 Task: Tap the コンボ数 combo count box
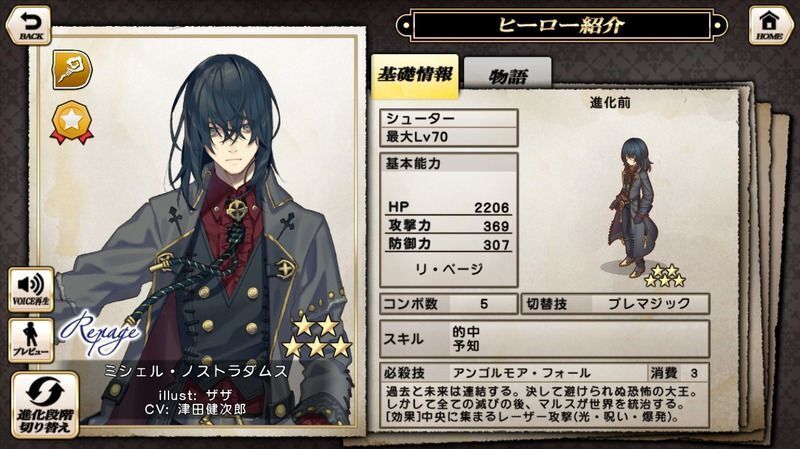(x=448, y=304)
